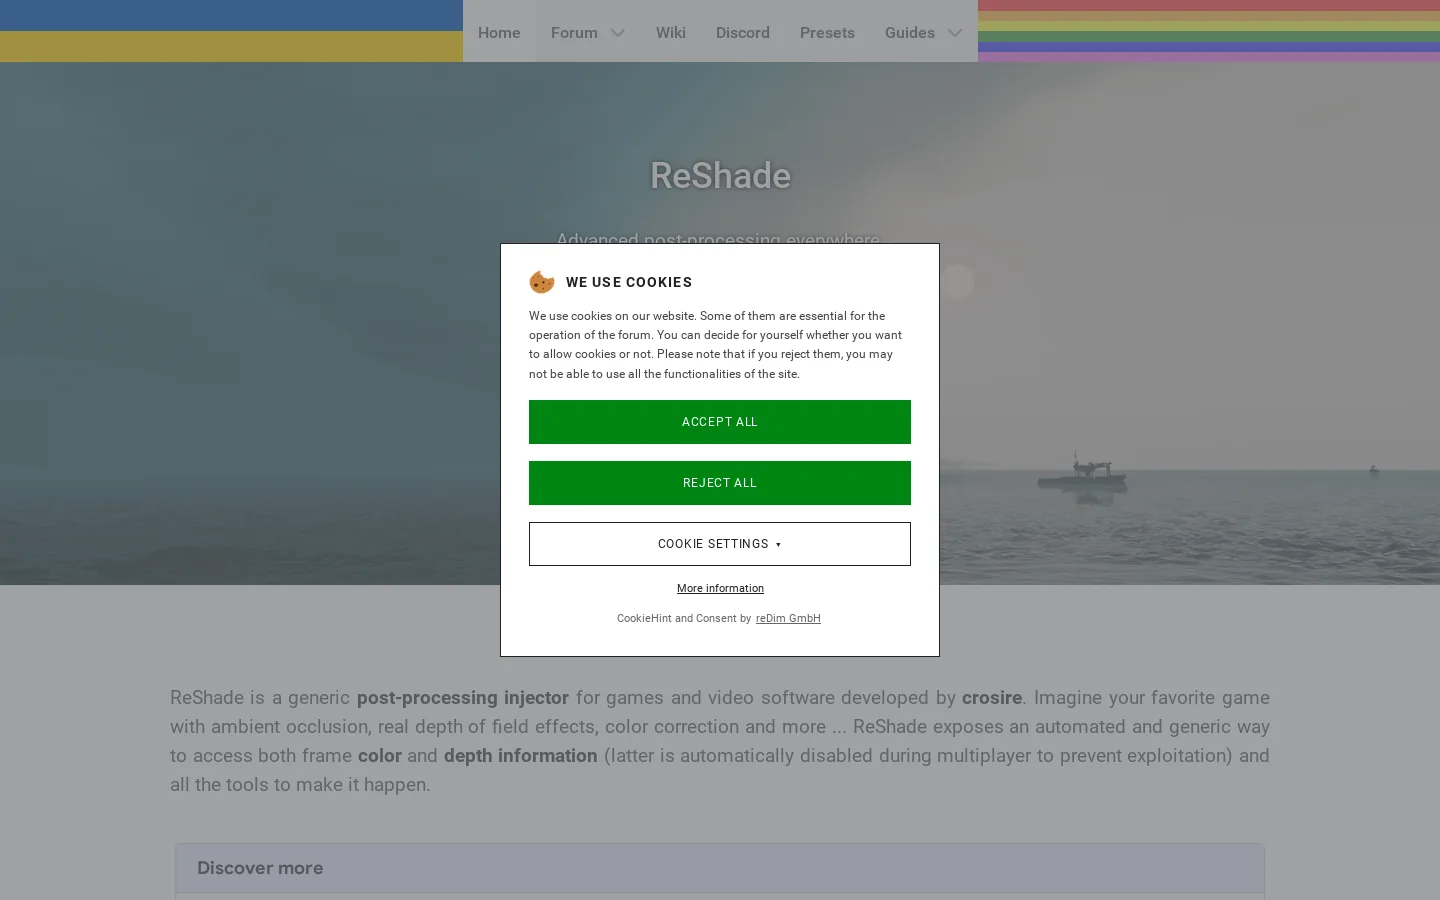Visit the reDim GmbH link
Screen dimensions: 1440x900
[x=788, y=618]
